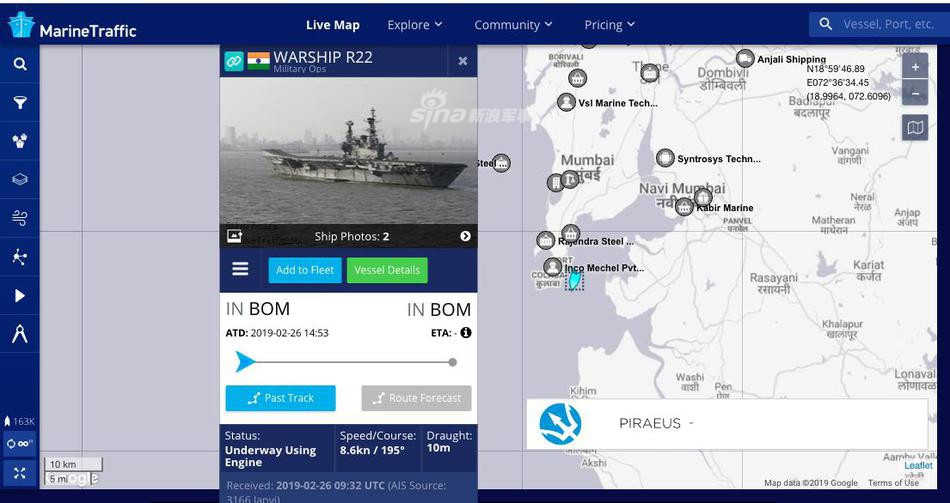This screenshot has width=950, height=503.
Task: Click the chain link icon beside WARSHIP R22
Action: (234, 61)
